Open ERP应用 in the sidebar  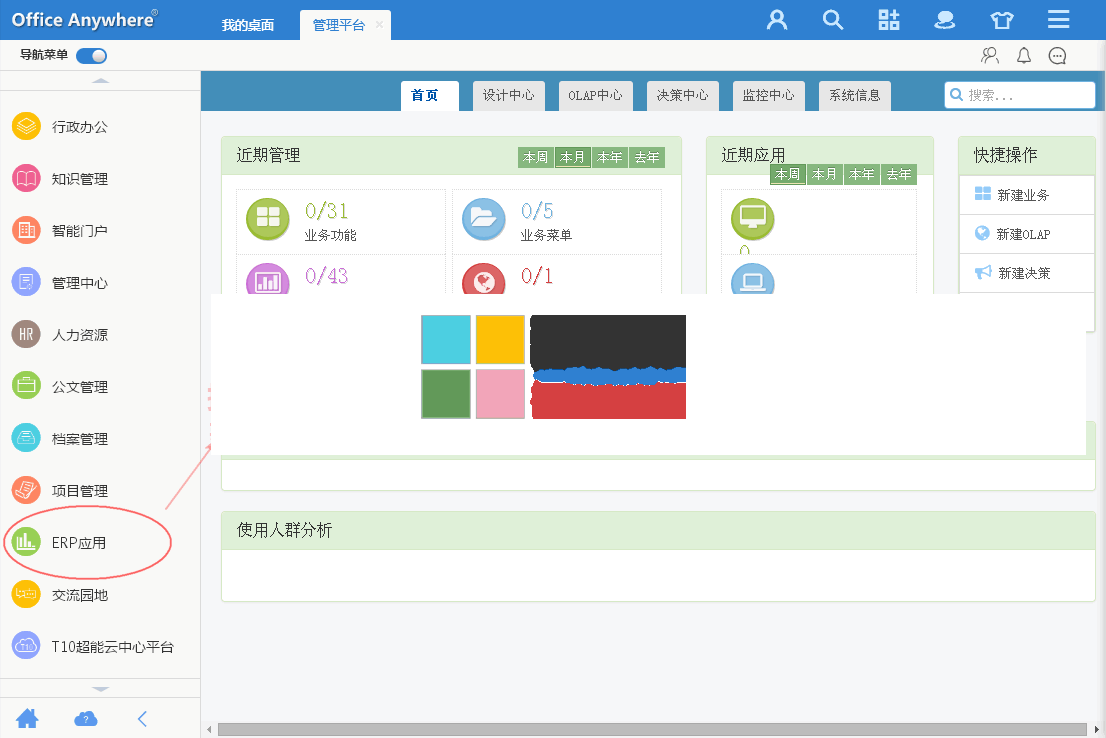click(78, 543)
